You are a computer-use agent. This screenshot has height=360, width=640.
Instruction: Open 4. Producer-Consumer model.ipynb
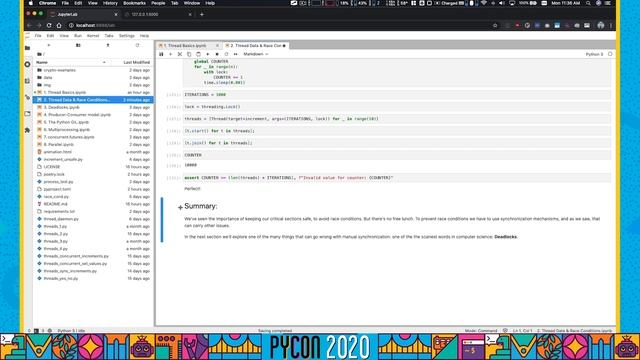(x=93, y=115)
